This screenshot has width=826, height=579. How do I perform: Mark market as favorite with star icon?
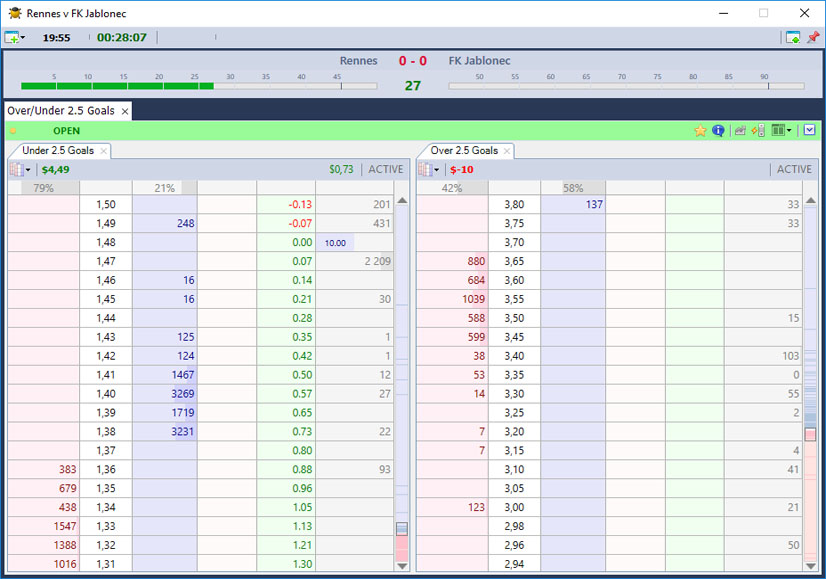coord(700,131)
